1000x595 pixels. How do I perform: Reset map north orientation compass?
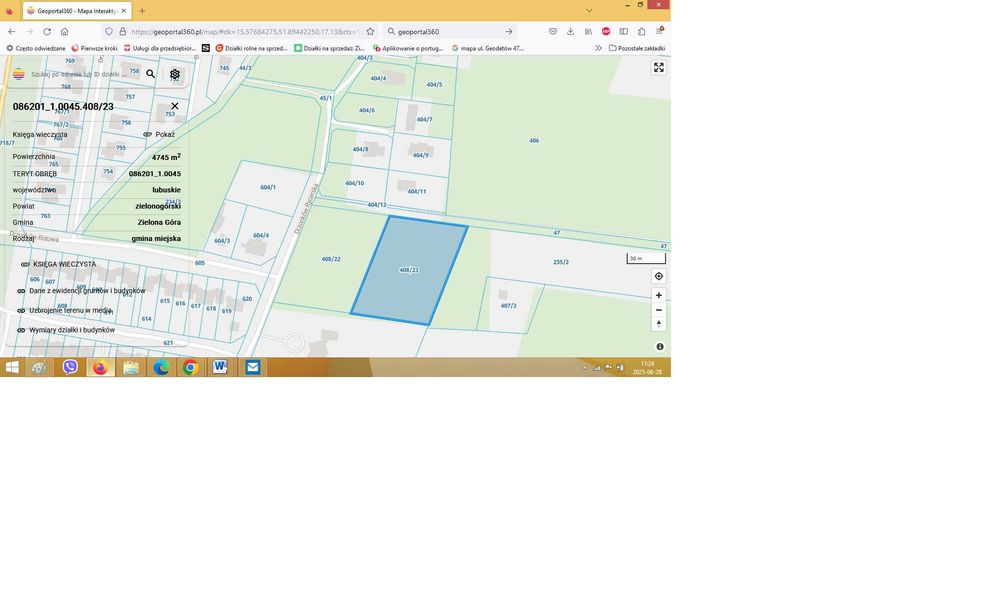659,324
